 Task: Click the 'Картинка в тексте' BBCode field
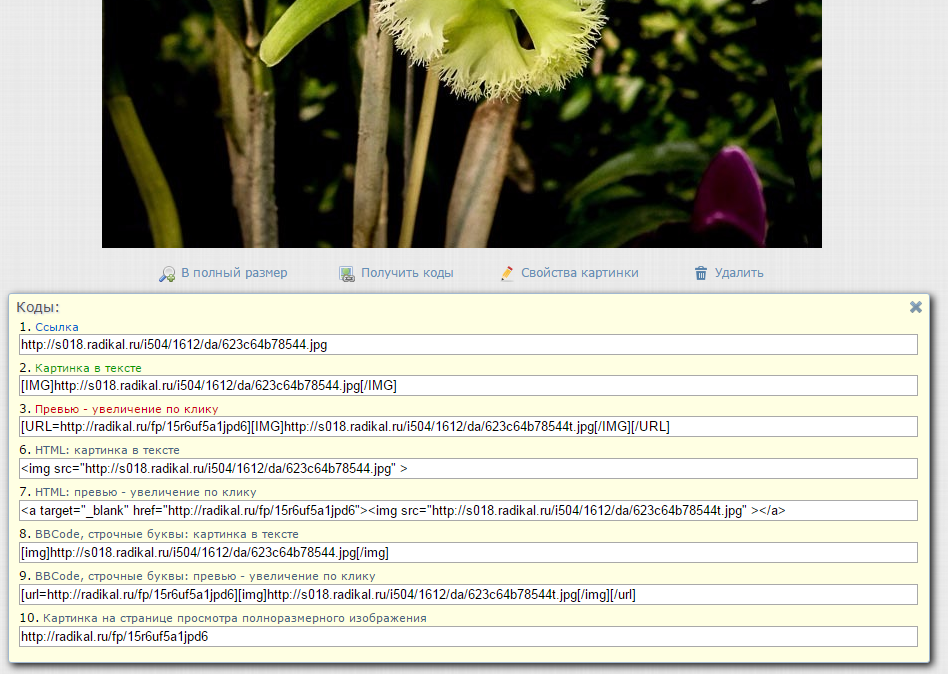tap(468, 386)
